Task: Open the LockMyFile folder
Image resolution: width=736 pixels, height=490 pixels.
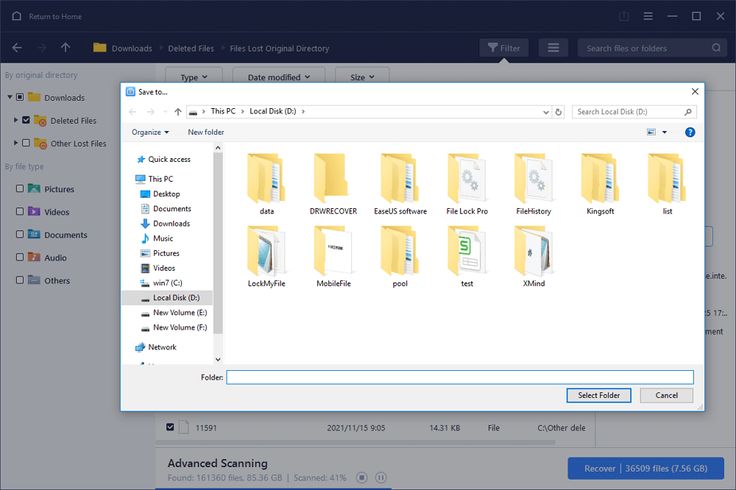Action: 267,253
